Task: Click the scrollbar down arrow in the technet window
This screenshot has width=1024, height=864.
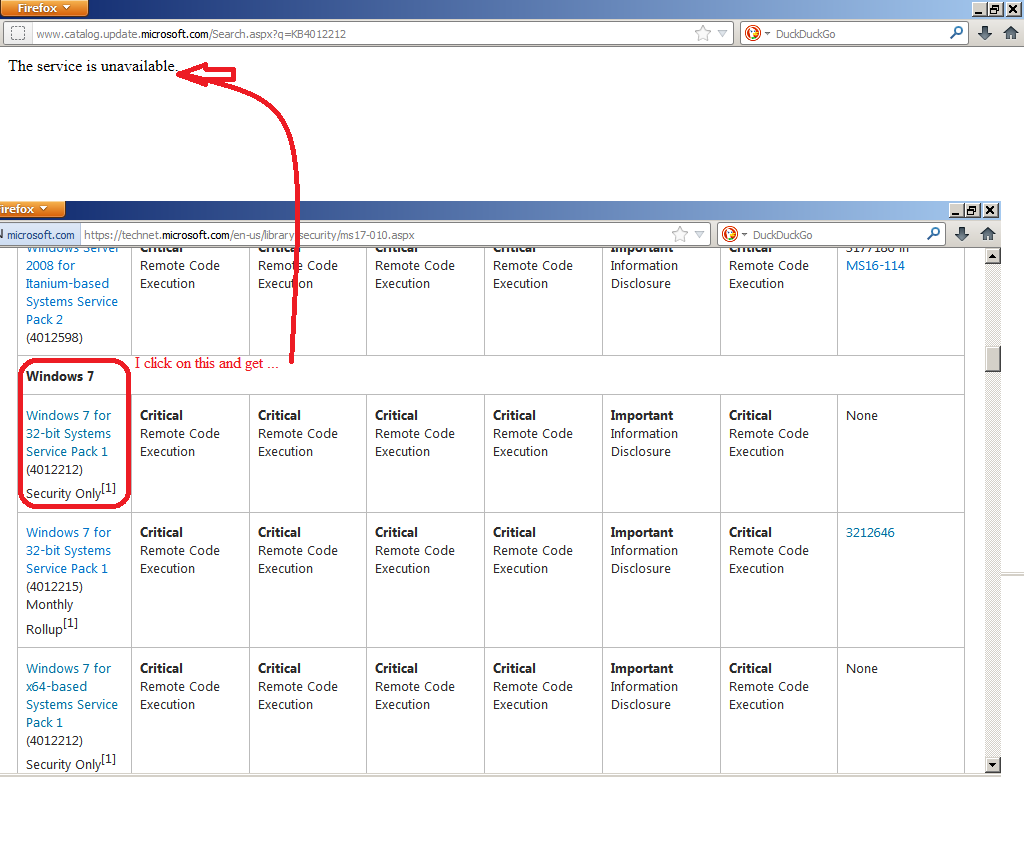Action: point(993,765)
